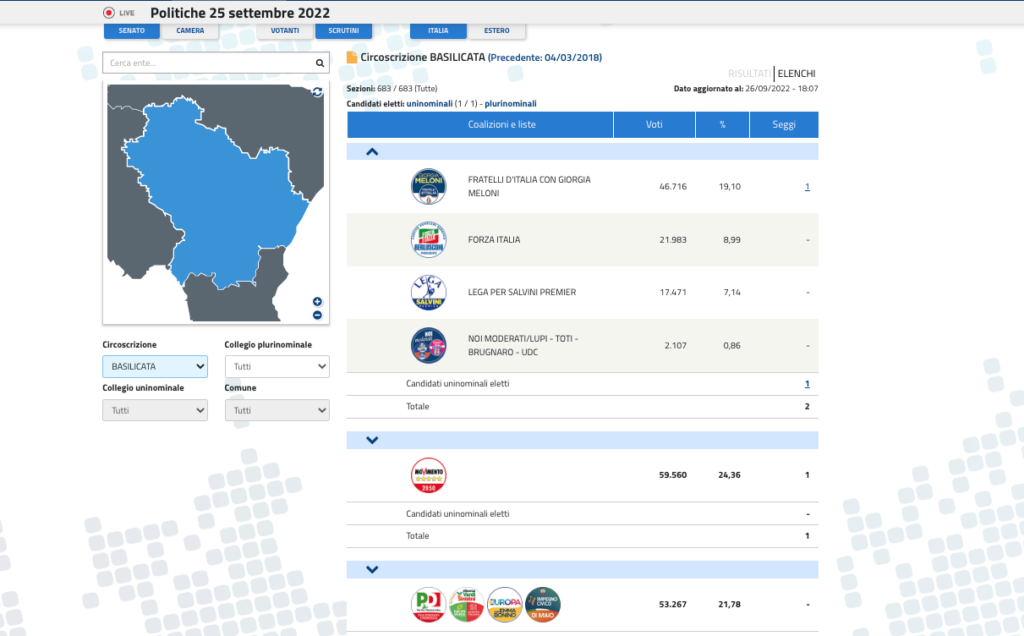Click the percentage column header
1024x636 pixels.
coord(722,125)
